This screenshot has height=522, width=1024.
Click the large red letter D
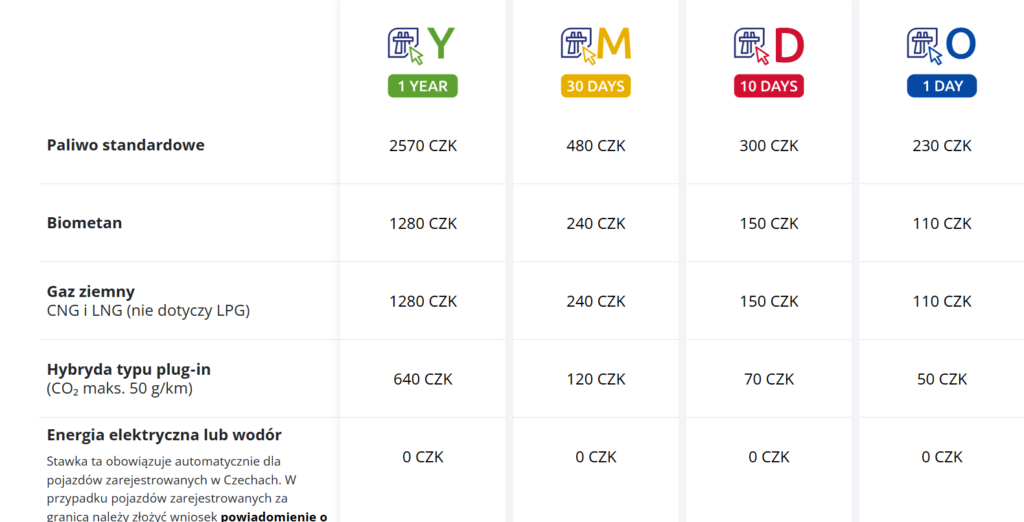(x=789, y=44)
